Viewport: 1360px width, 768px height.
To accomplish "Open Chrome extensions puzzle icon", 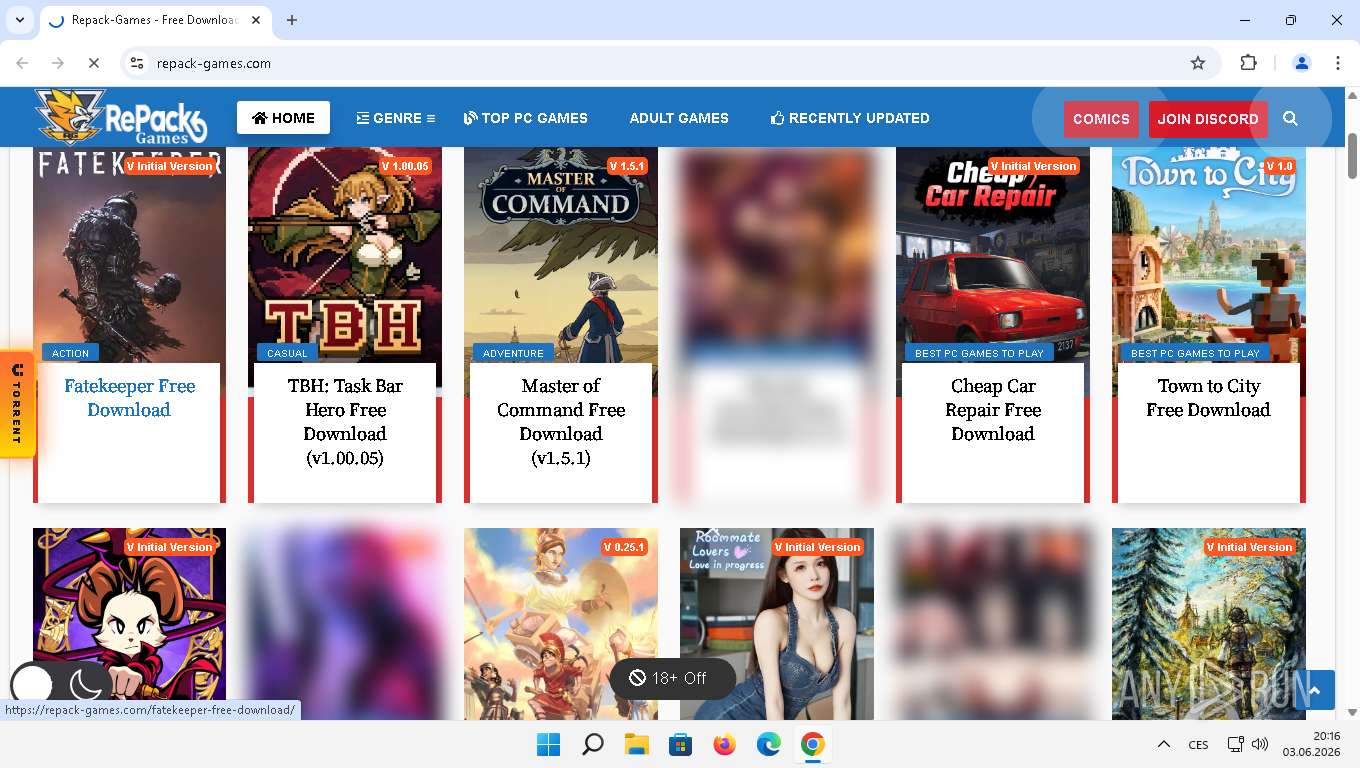I will tap(1248, 63).
